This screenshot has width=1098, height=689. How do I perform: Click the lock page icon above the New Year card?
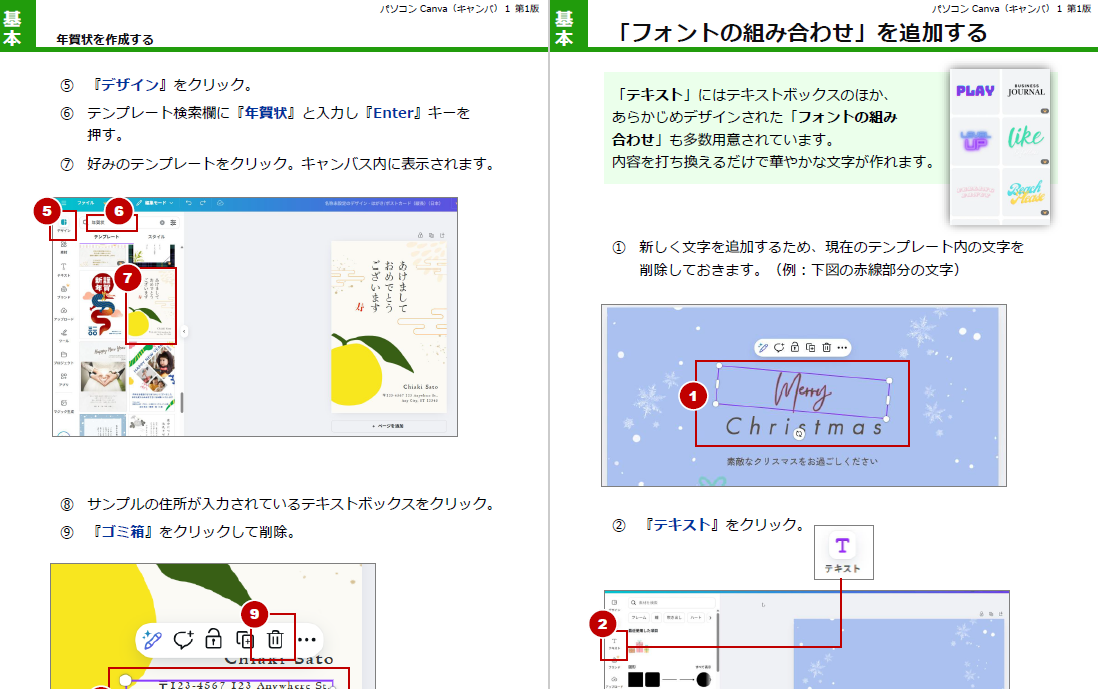click(420, 235)
